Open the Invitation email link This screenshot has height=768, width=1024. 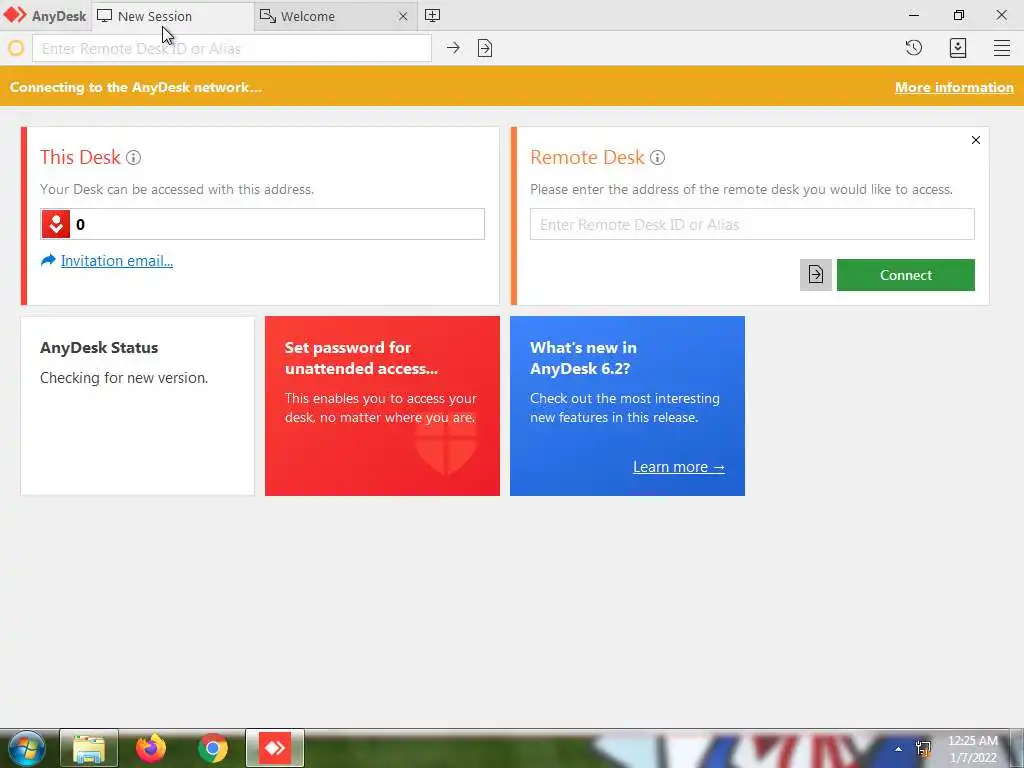116,261
